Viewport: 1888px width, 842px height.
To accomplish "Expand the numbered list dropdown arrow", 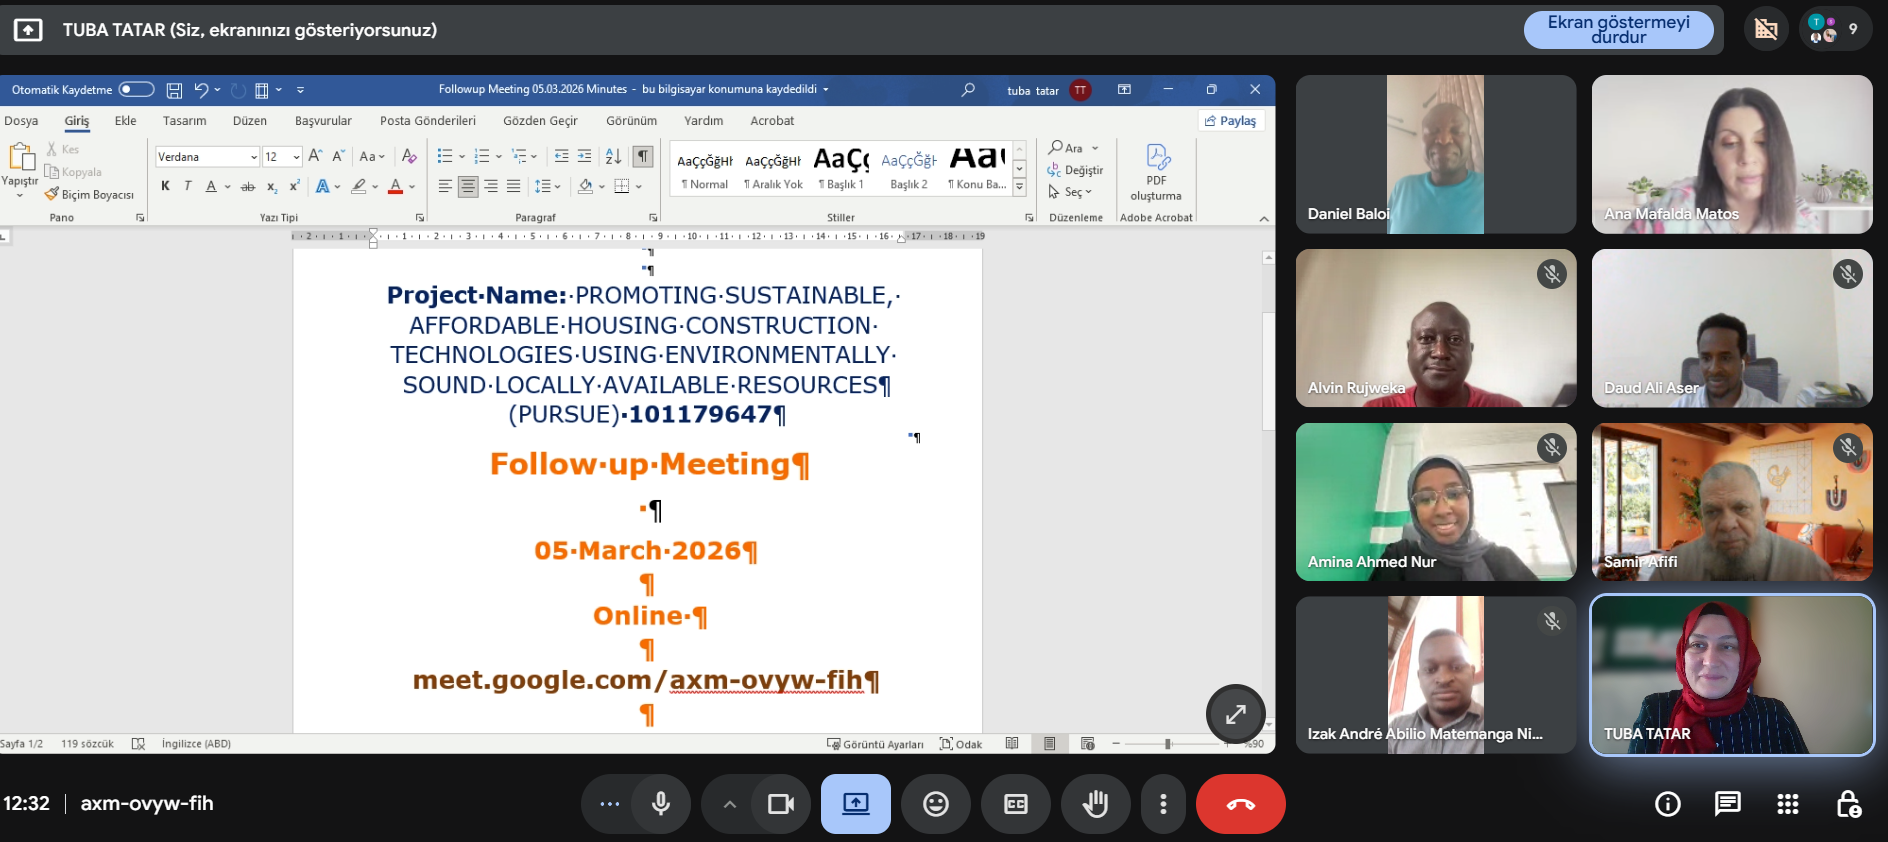I will [499, 157].
